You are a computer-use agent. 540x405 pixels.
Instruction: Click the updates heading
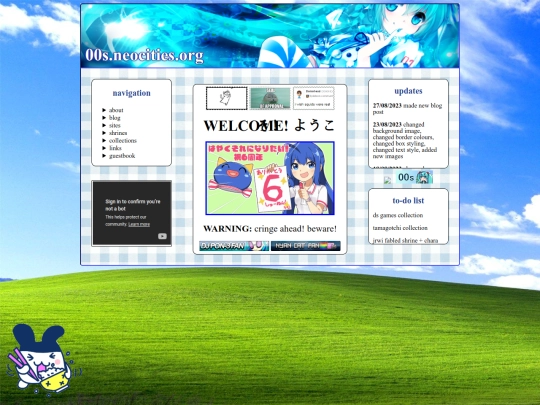pos(408,91)
